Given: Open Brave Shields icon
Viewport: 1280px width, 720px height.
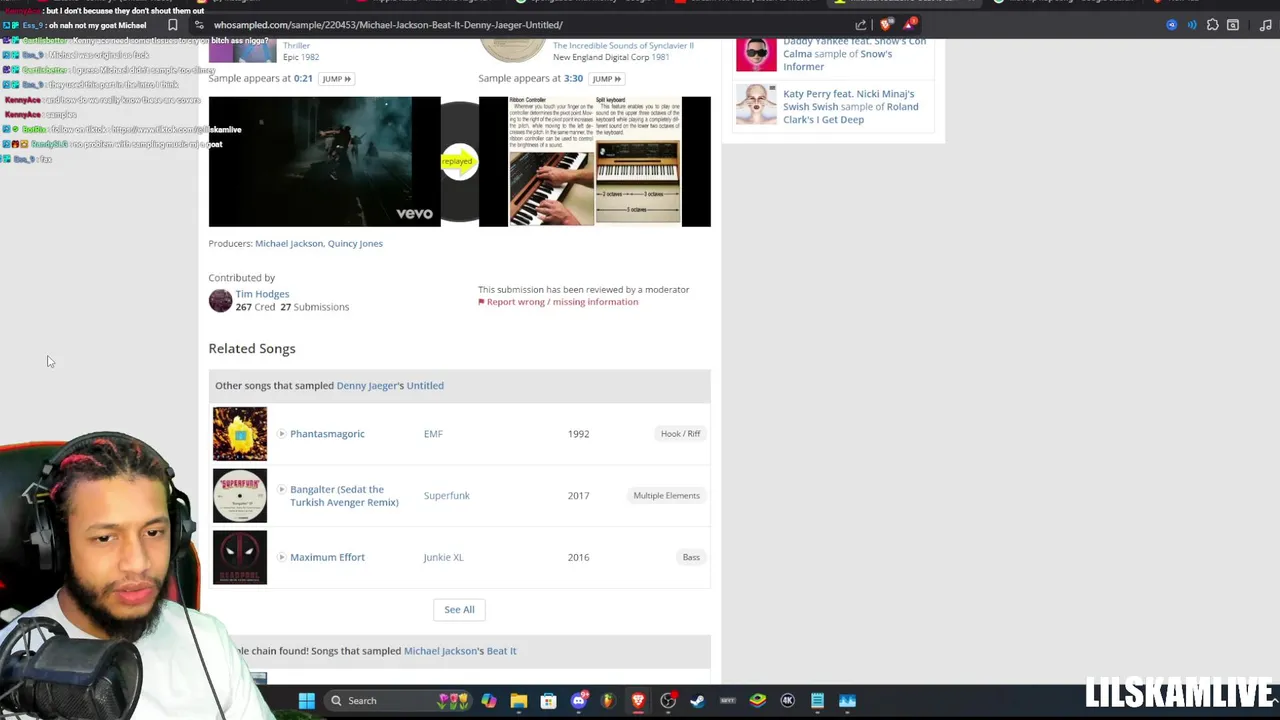Looking at the screenshot, I should pyautogui.click(x=886, y=25).
